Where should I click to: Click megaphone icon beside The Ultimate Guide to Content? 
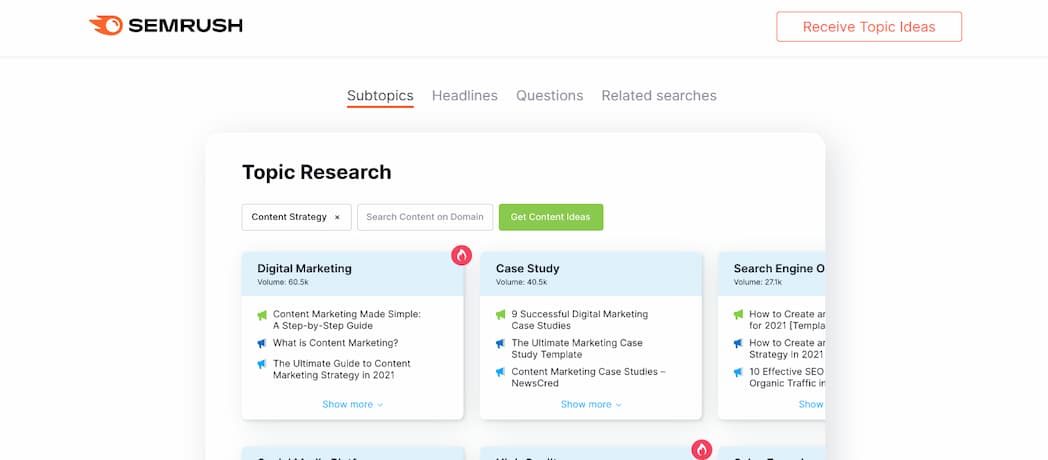[262, 364]
